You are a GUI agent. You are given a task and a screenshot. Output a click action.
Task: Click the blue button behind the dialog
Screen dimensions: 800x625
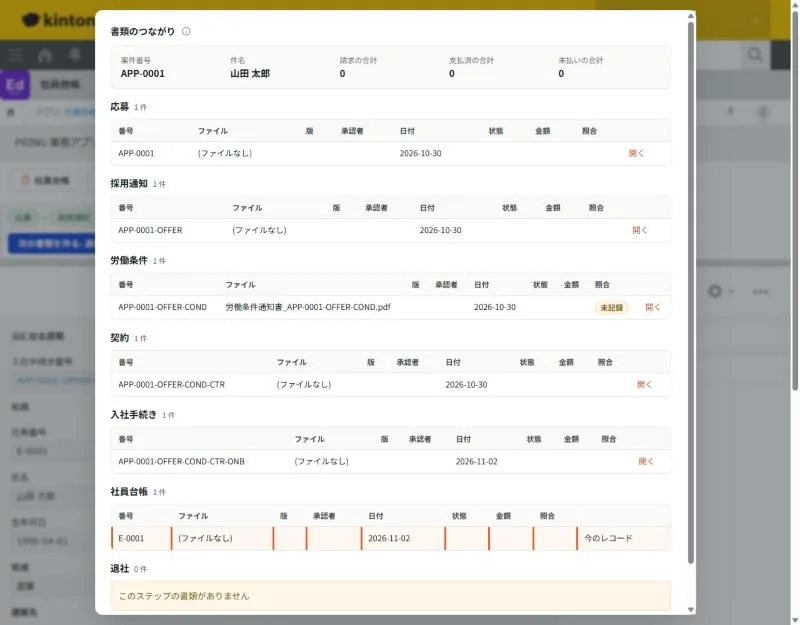pyautogui.click(x=52, y=244)
